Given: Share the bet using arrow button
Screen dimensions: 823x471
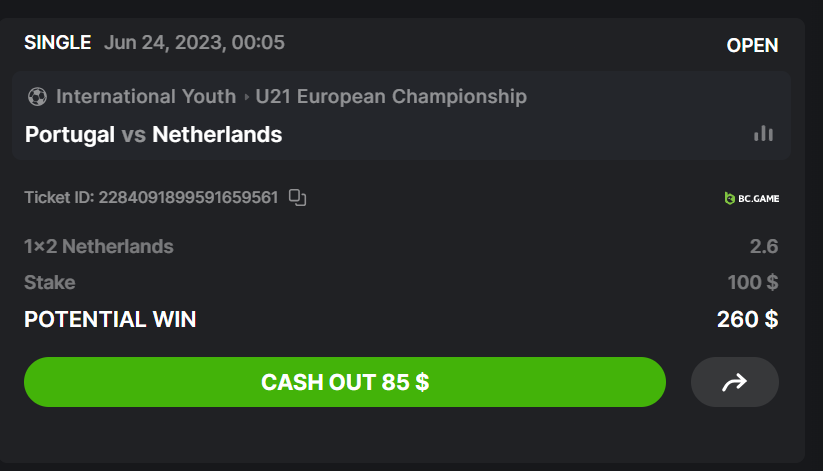Looking at the screenshot, I should coord(734,382).
